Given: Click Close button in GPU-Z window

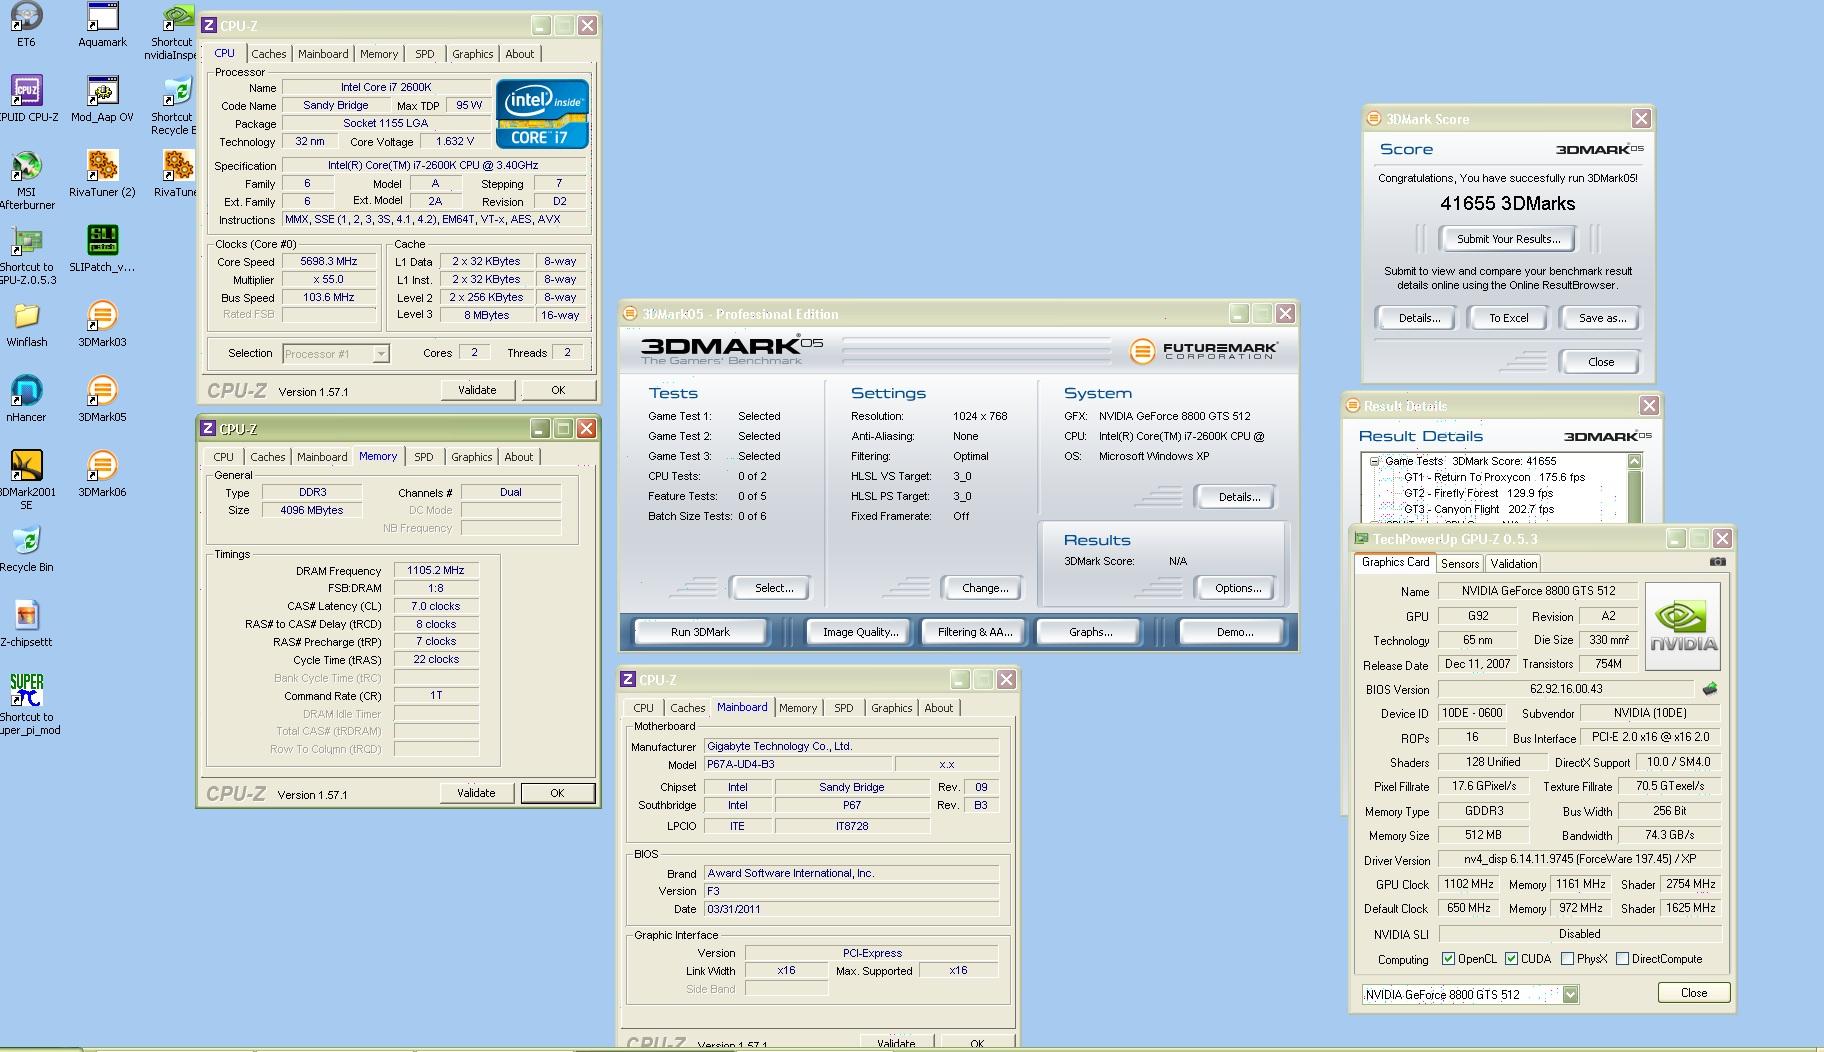Looking at the screenshot, I should click(1693, 993).
